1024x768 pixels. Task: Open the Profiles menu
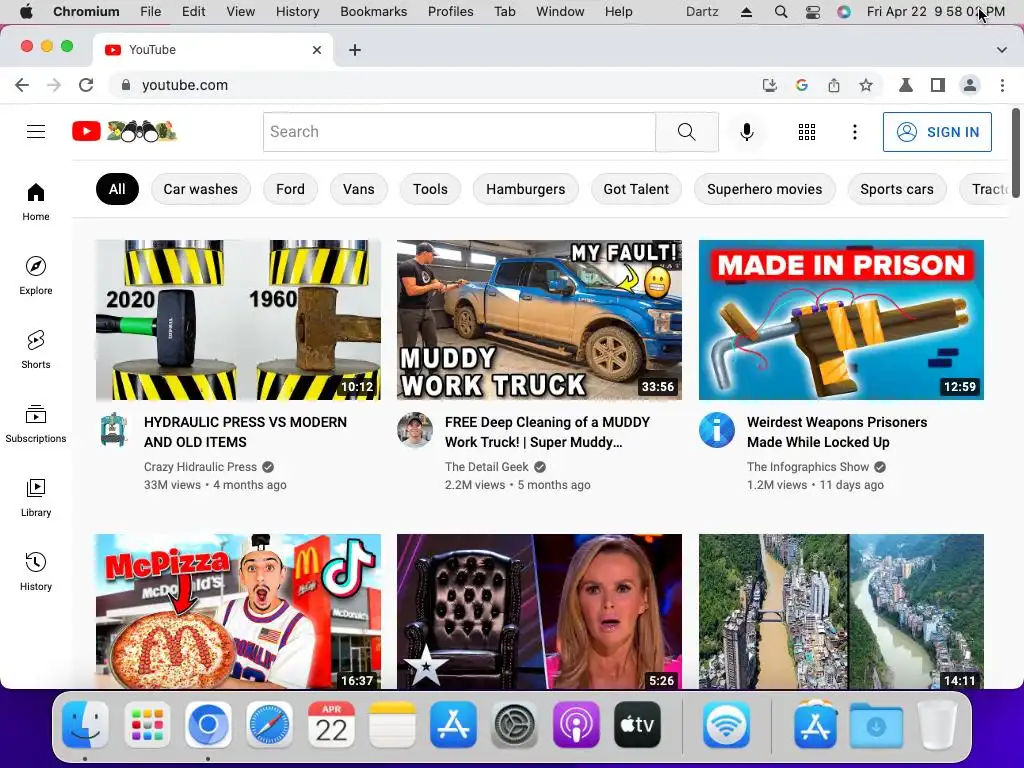[x=451, y=11]
